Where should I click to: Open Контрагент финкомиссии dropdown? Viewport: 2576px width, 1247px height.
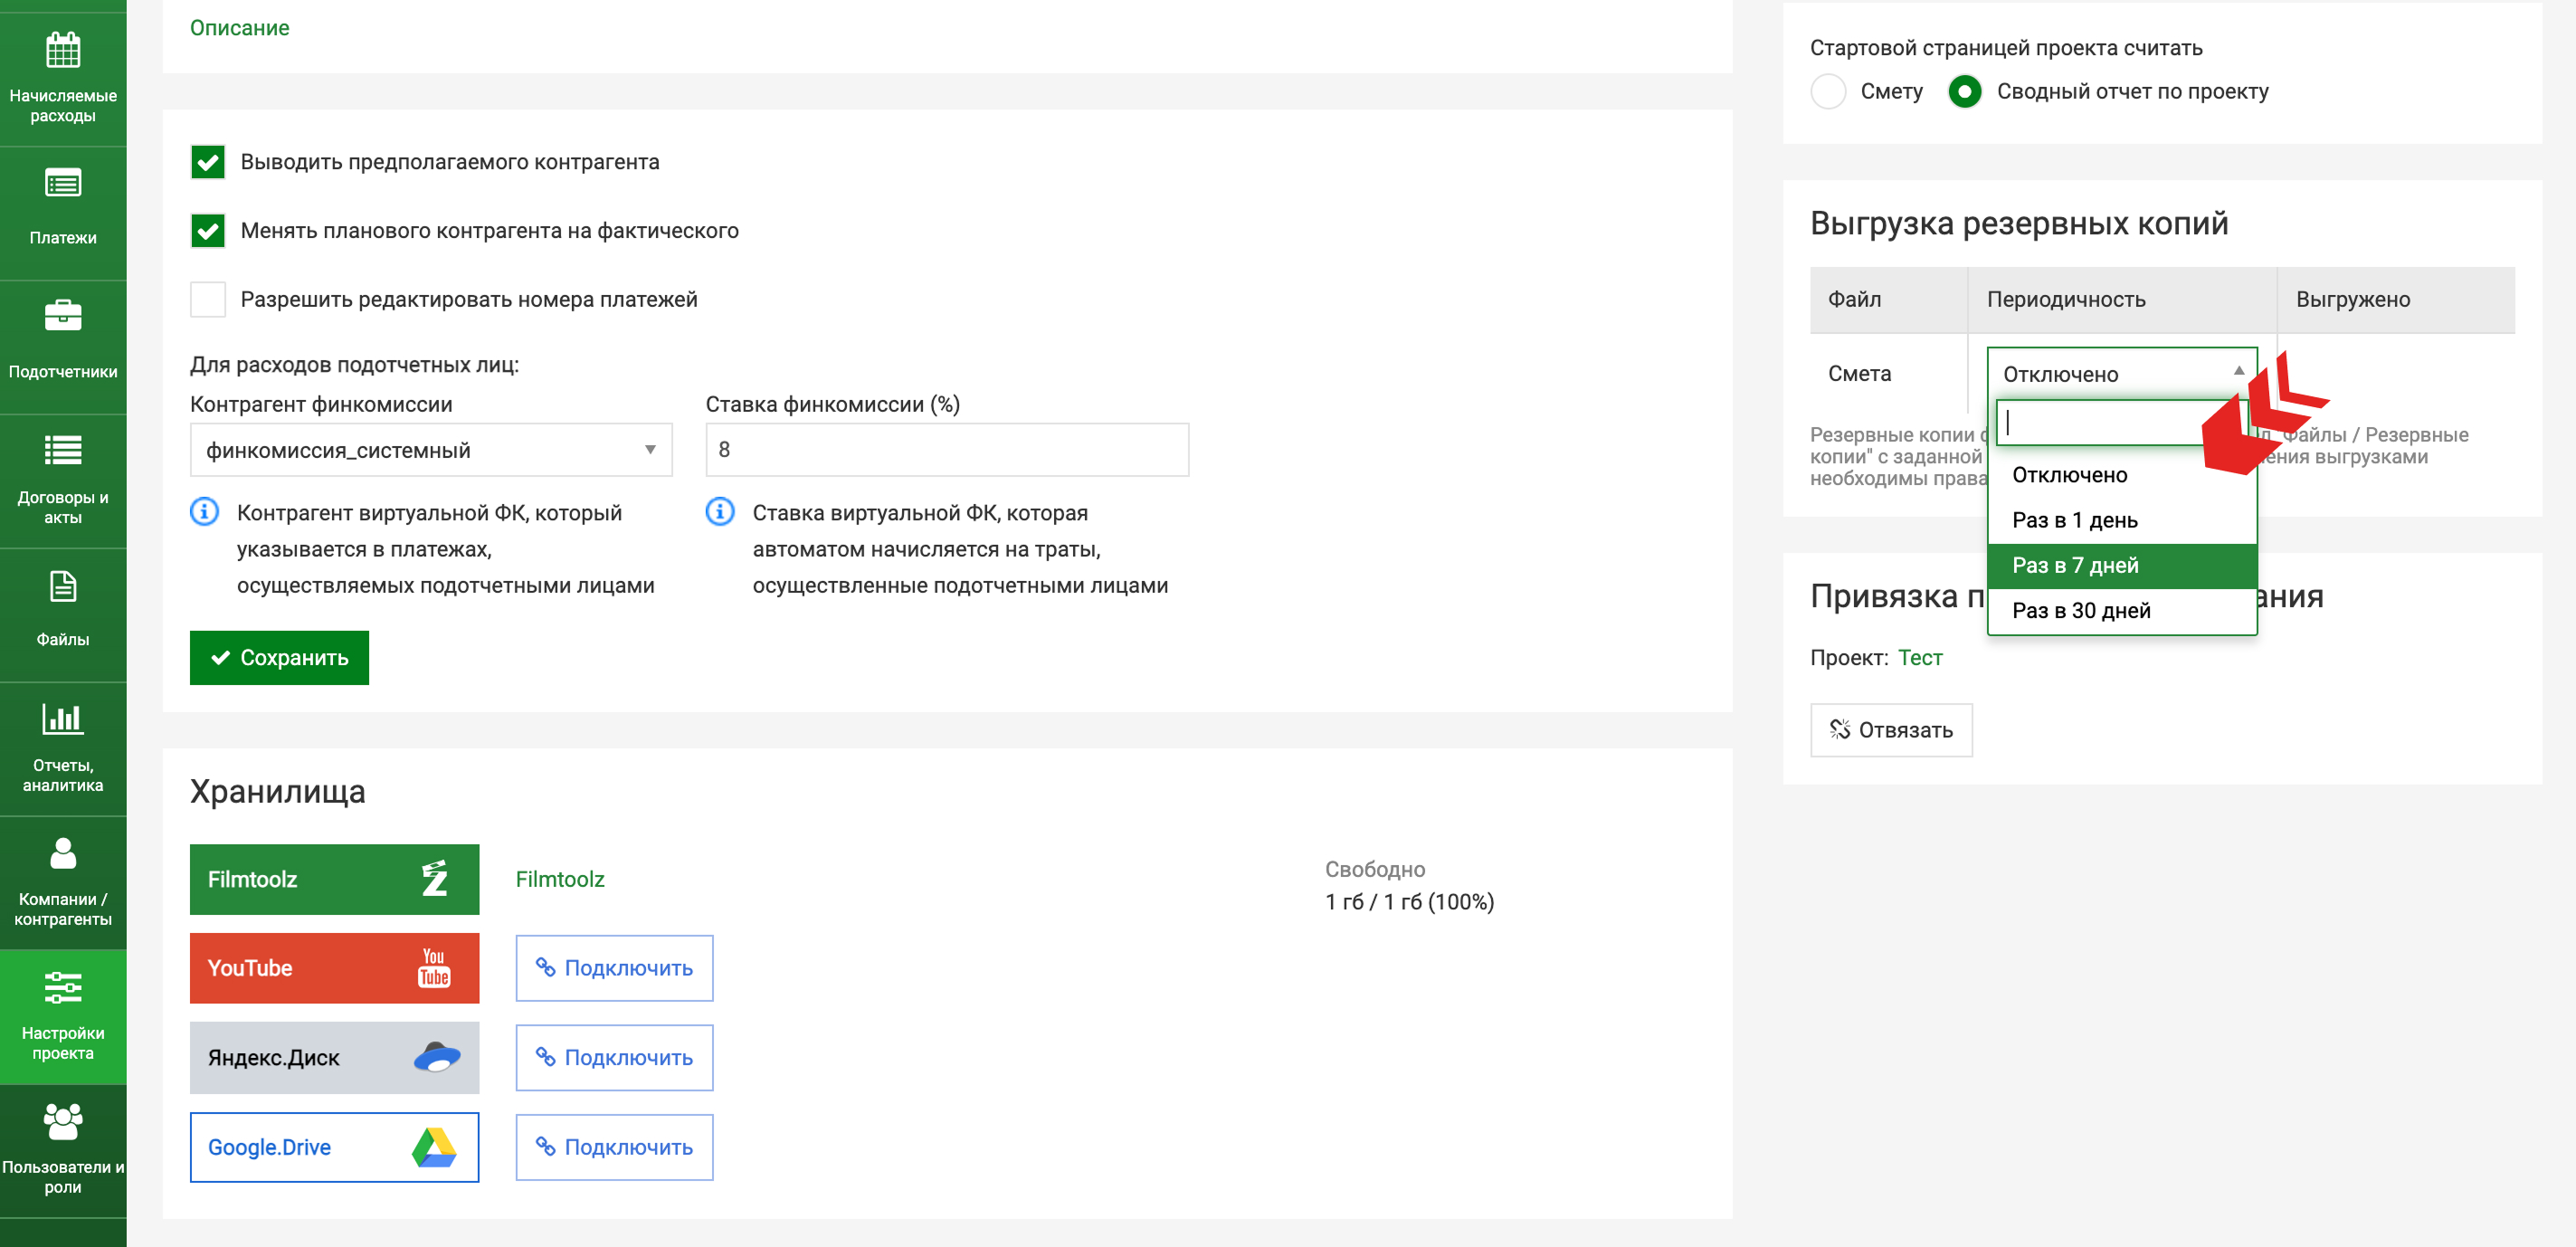tap(430, 451)
